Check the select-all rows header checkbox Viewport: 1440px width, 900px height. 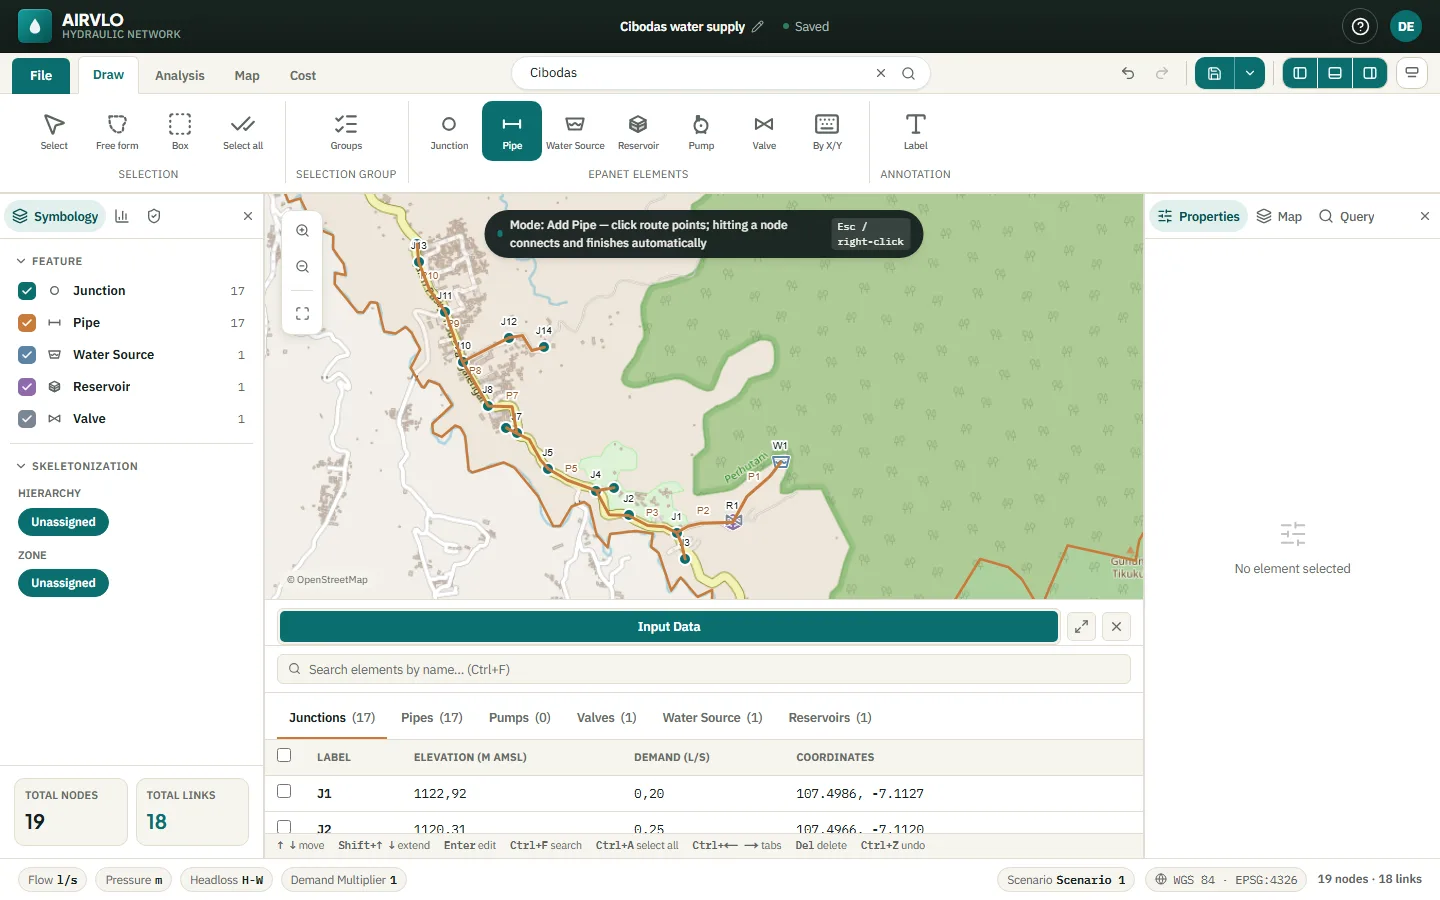284,755
